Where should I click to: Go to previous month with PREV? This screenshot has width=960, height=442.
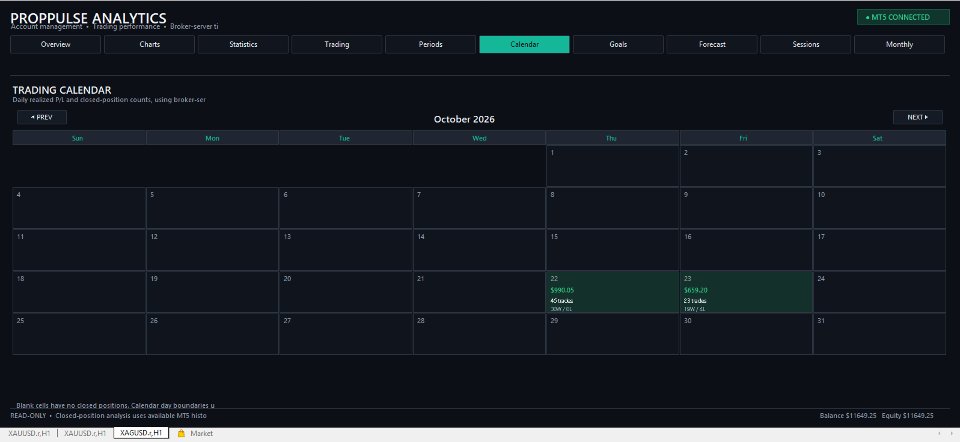(x=42, y=118)
